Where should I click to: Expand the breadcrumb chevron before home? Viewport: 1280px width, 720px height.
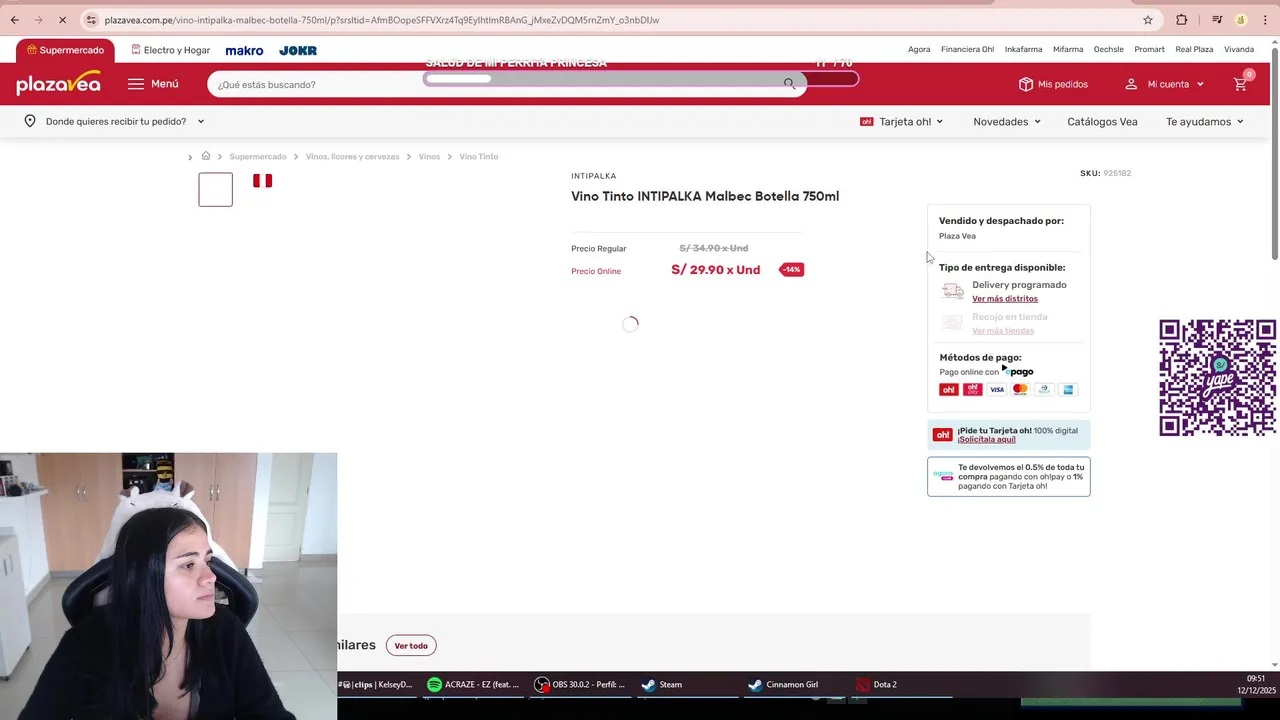coord(190,157)
